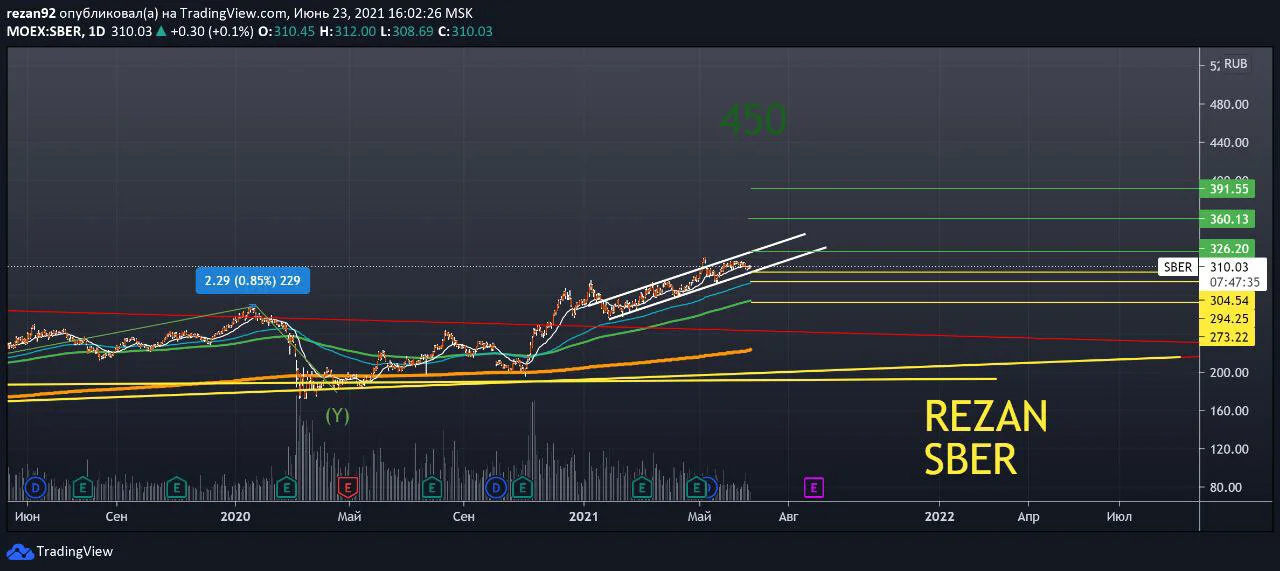Click the Авг time axis label
The image size is (1280, 571).
pos(789,516)
